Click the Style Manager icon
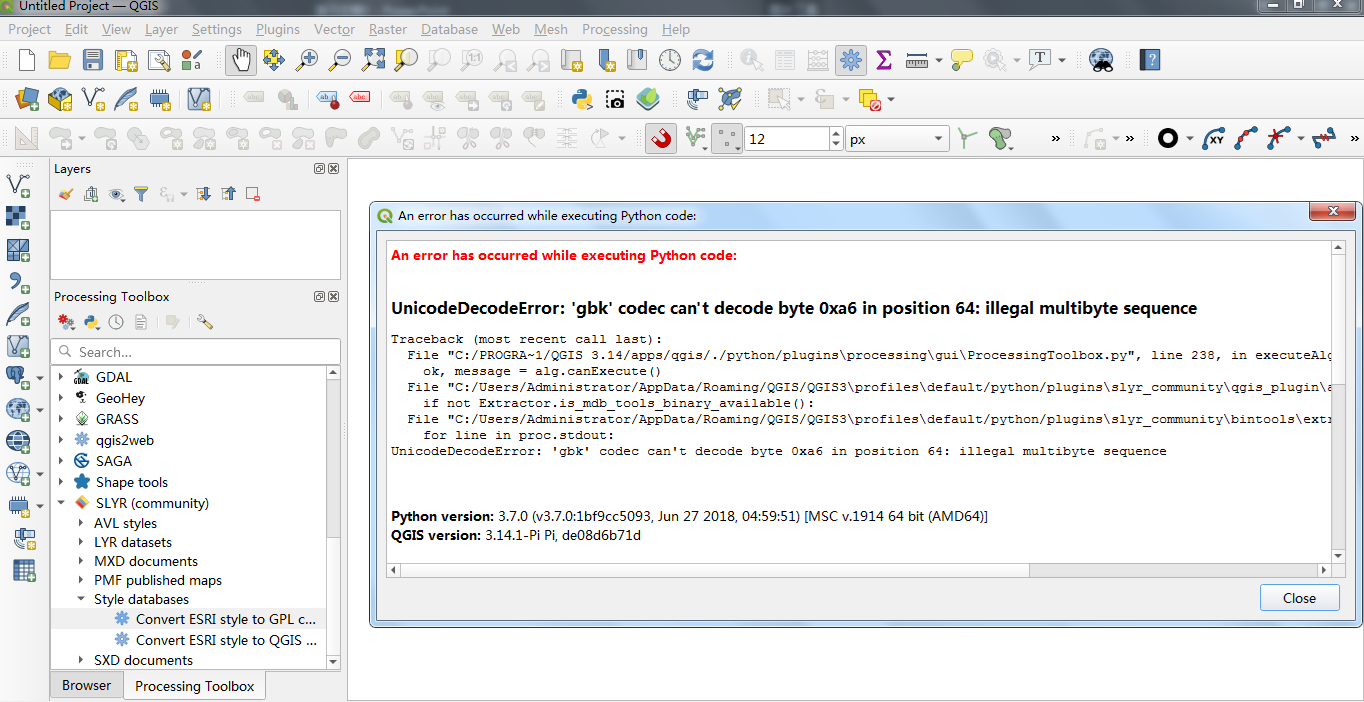This screenshot has height=702, width=1364. [191, 60]
